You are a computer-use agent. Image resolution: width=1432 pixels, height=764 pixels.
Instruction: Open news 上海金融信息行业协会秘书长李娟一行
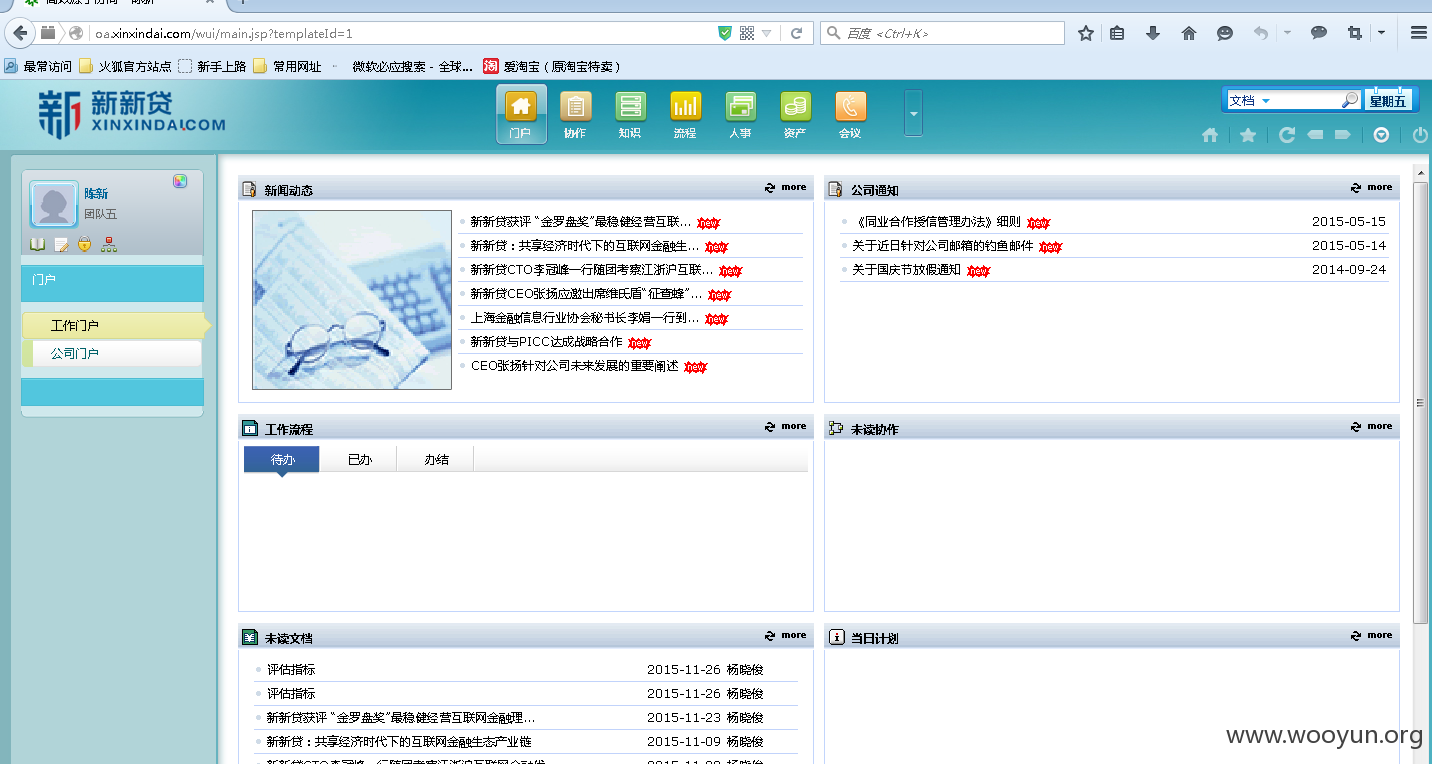tap(585, 318)
